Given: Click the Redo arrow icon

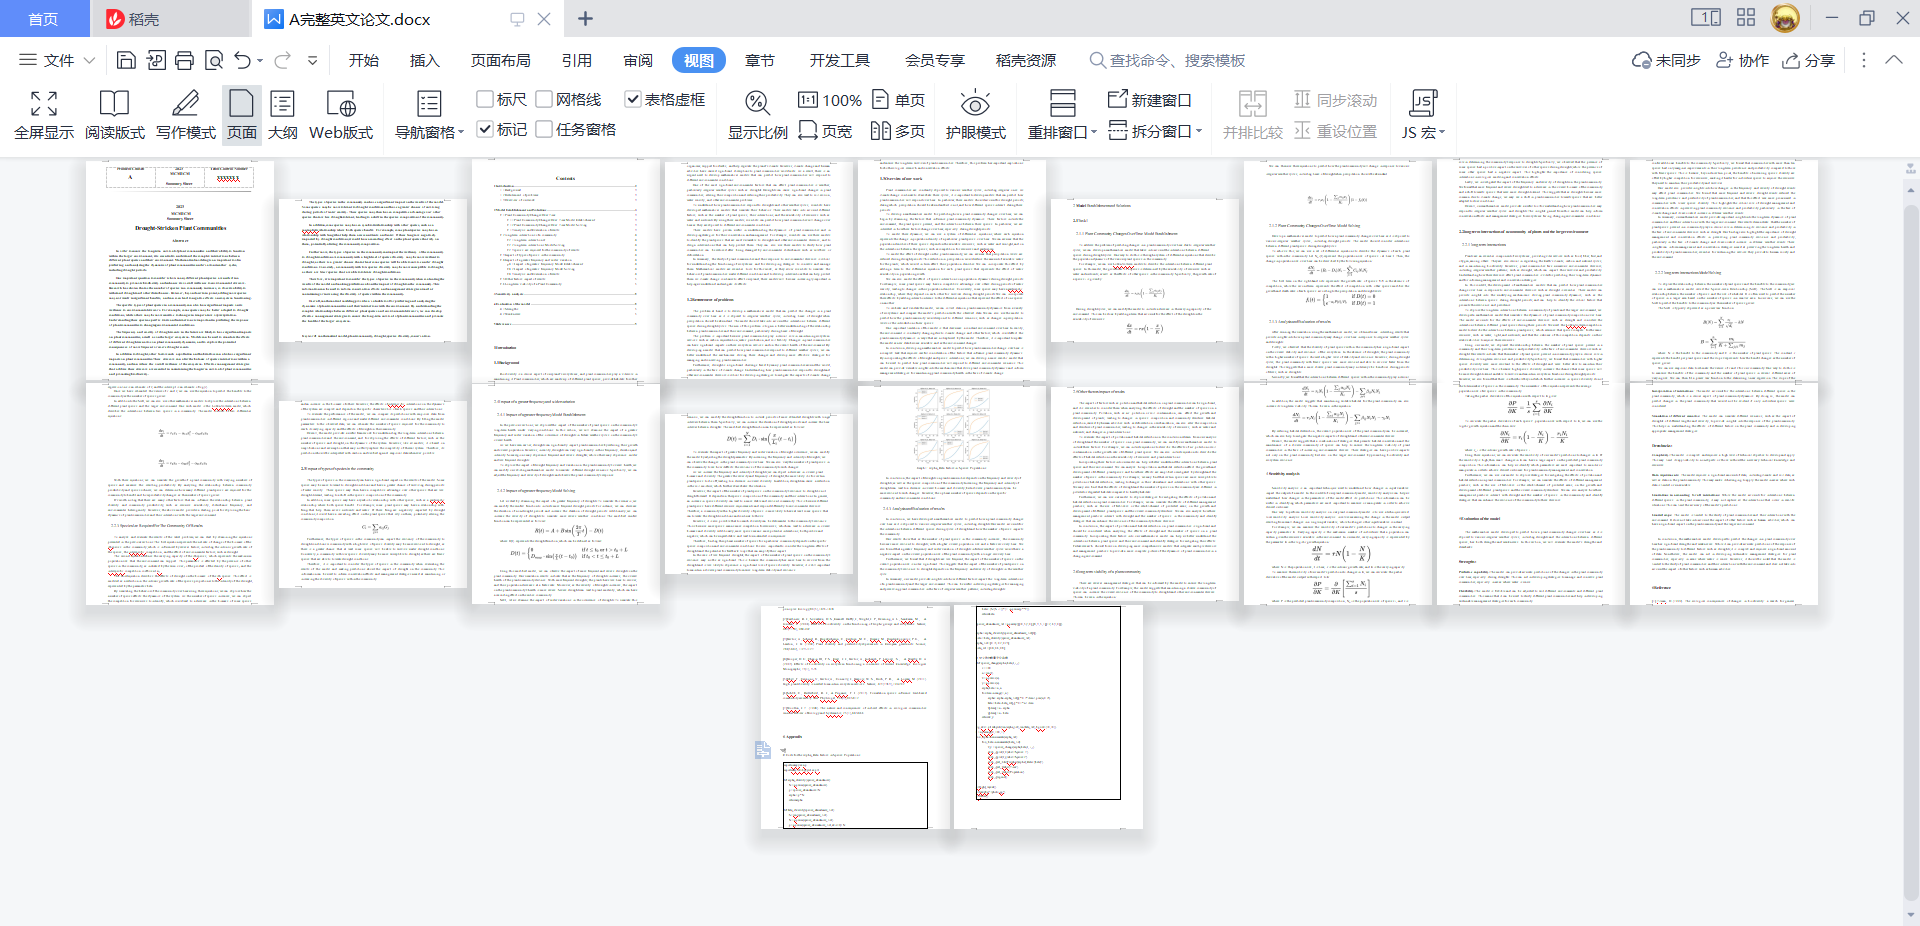Looking at the screenshot, I should [283, 61].
